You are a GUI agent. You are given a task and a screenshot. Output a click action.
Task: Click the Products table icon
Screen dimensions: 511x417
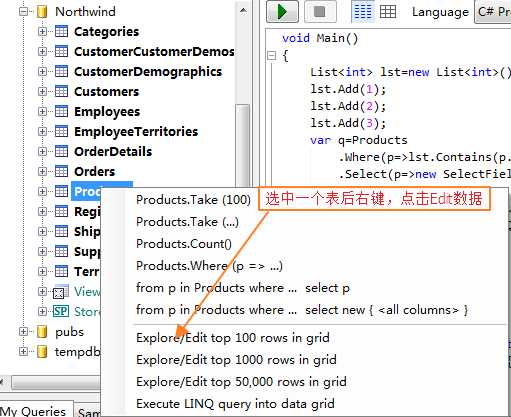pos(61,191)
